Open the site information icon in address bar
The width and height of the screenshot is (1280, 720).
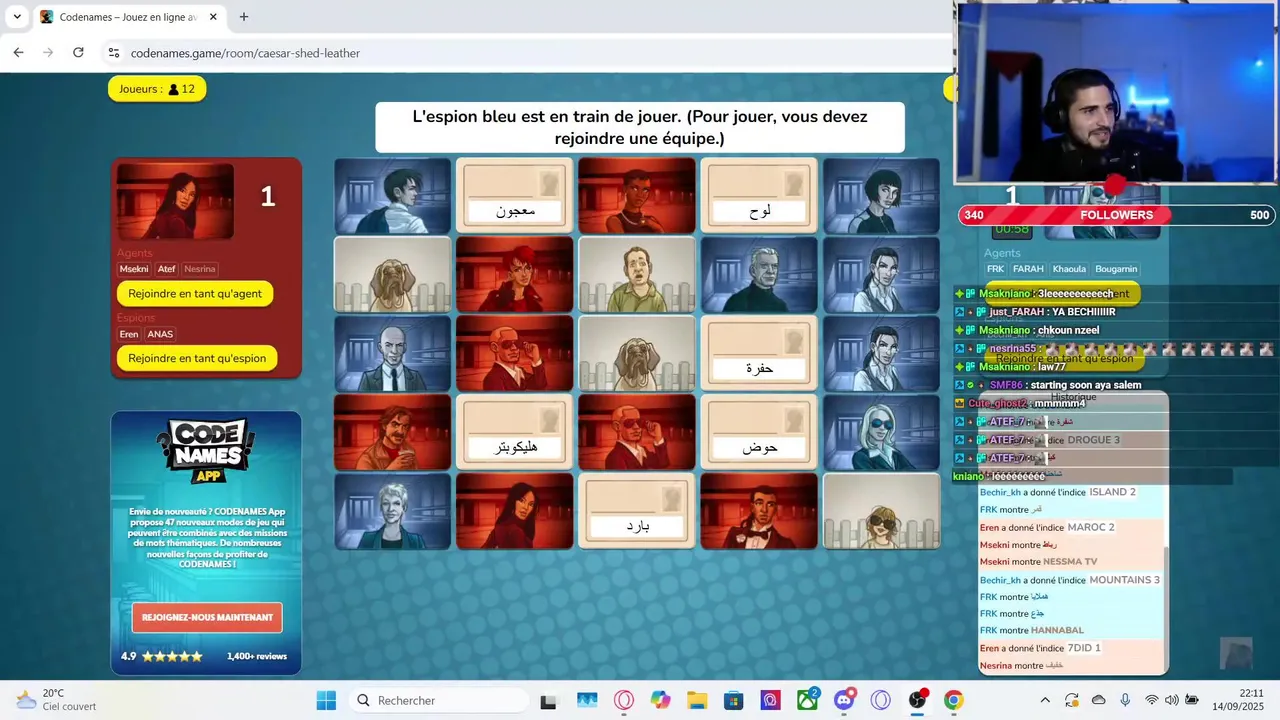click(x=114, y=53)
